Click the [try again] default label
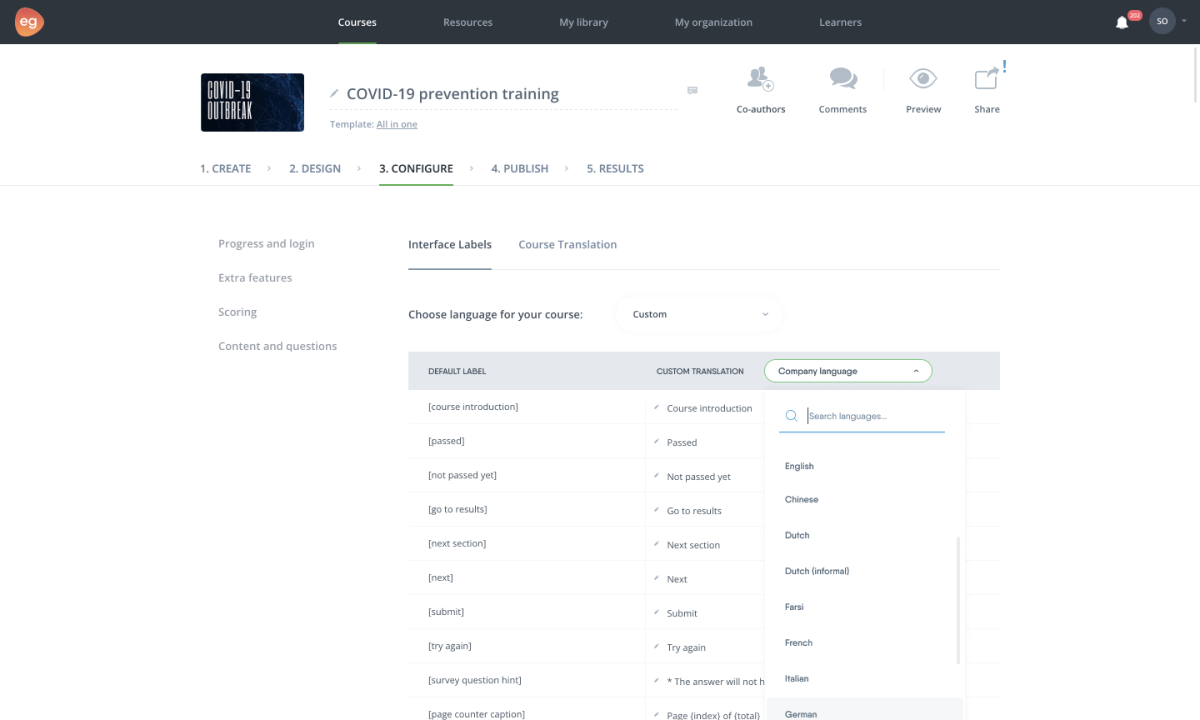This screenshot has width=1200, height=720. [450, 646]
